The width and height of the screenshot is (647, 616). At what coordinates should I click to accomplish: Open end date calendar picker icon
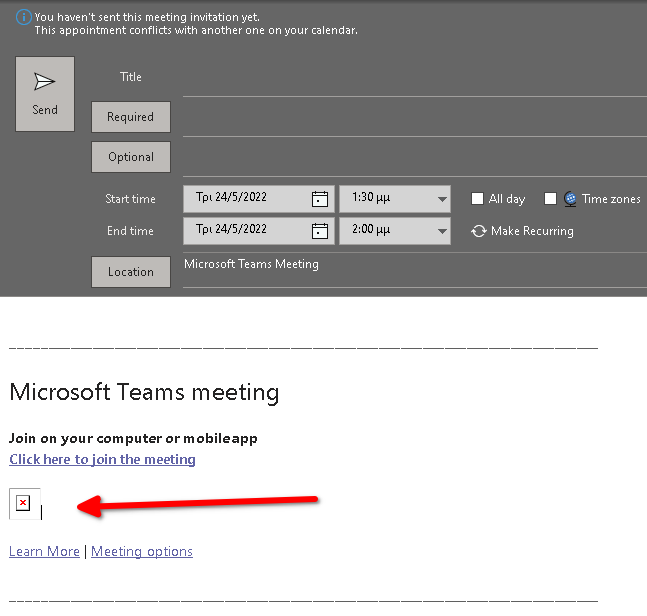320,231
